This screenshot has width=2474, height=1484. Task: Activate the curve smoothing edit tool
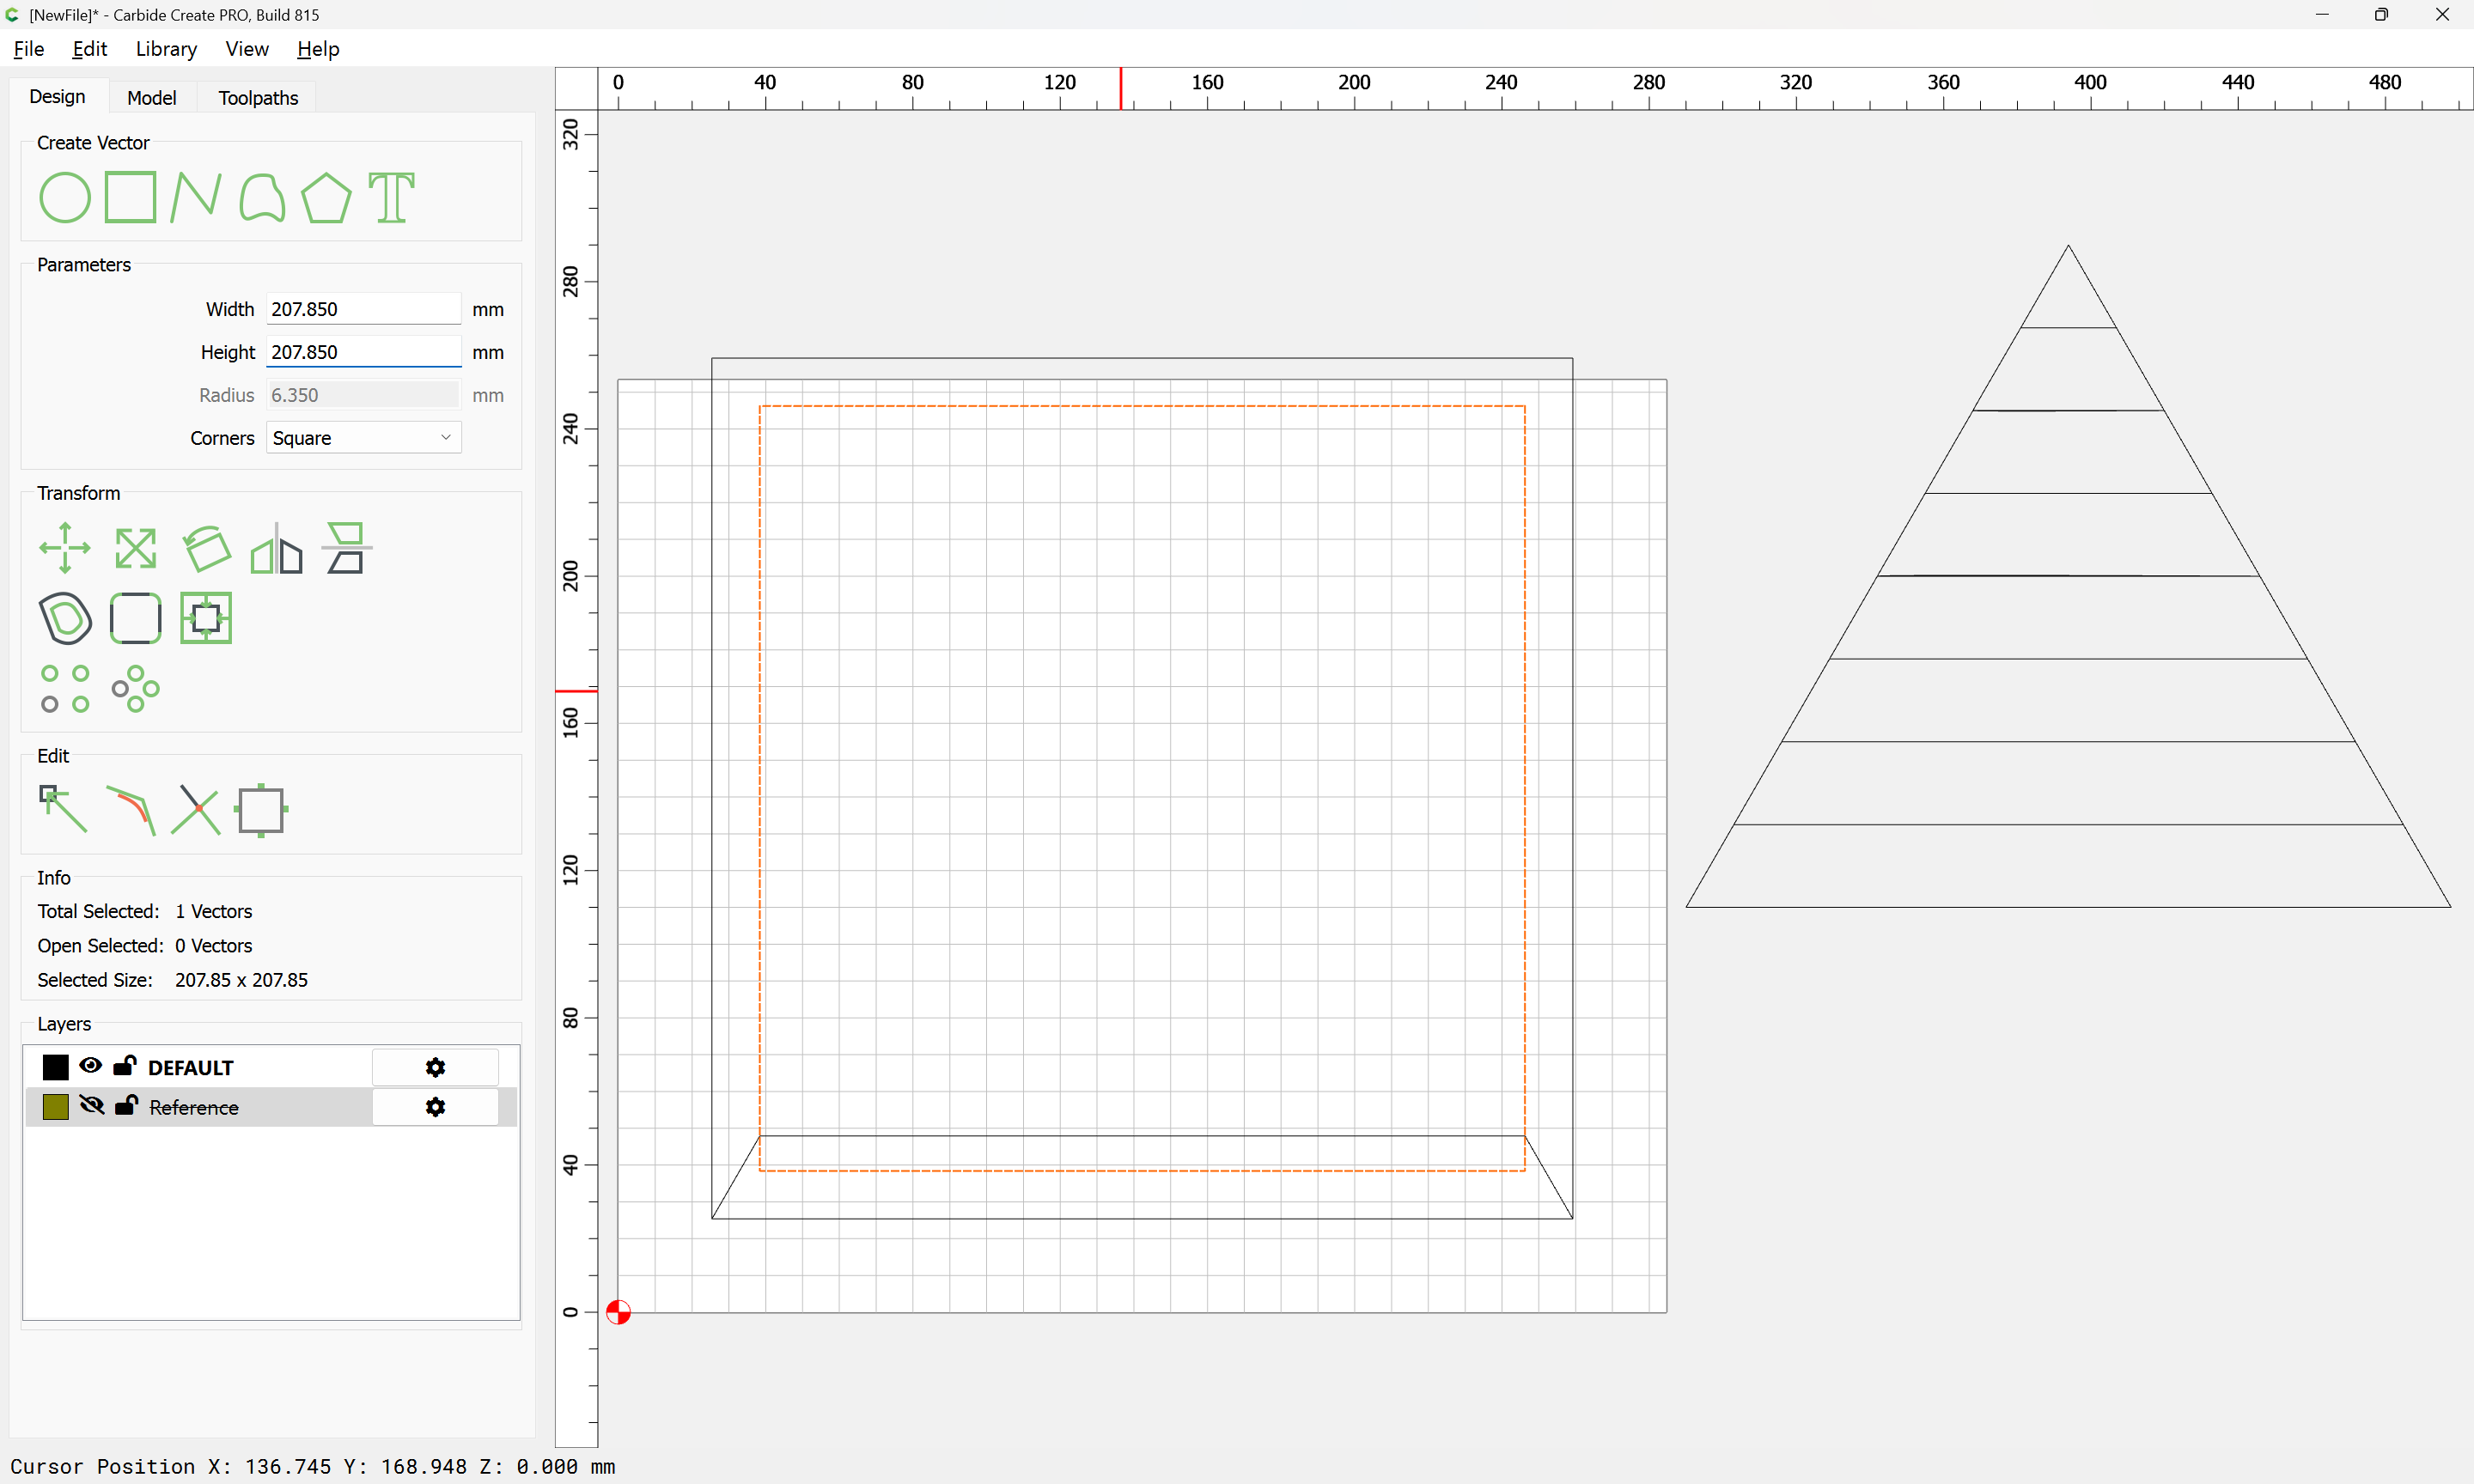click(131, 811)
